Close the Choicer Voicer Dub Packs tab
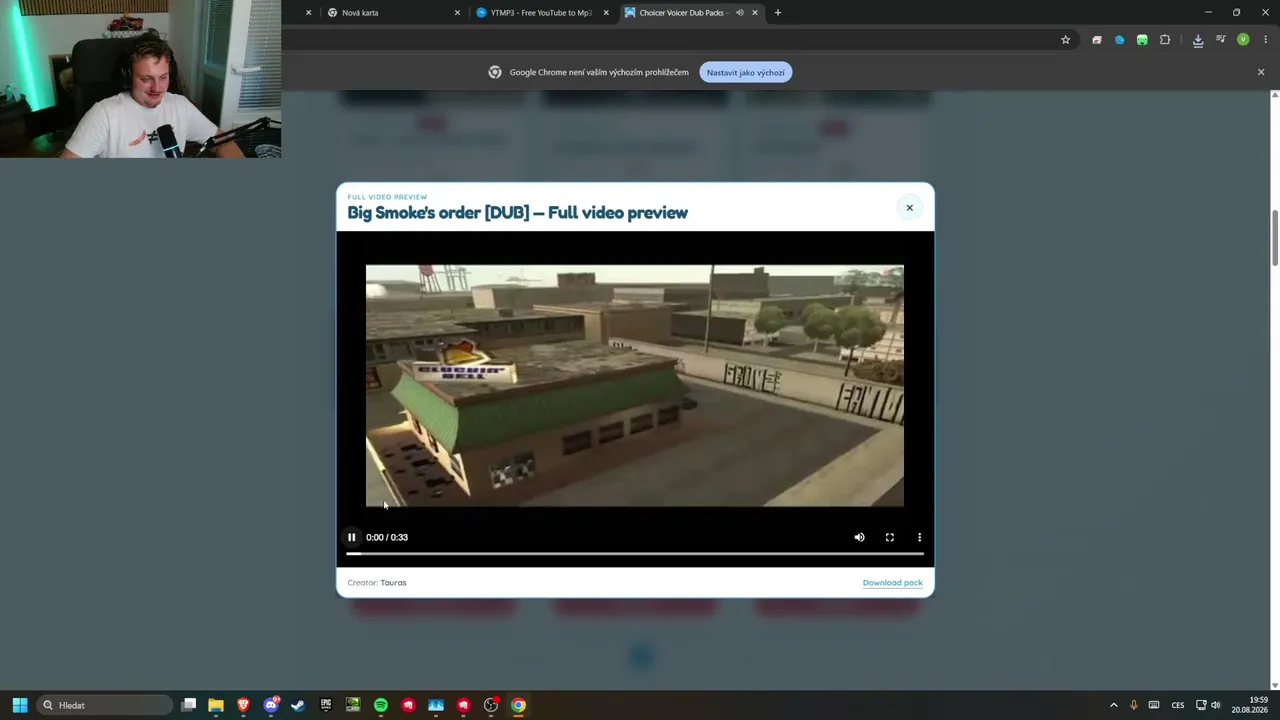The image size is (1280, 720). click(755, 13)
